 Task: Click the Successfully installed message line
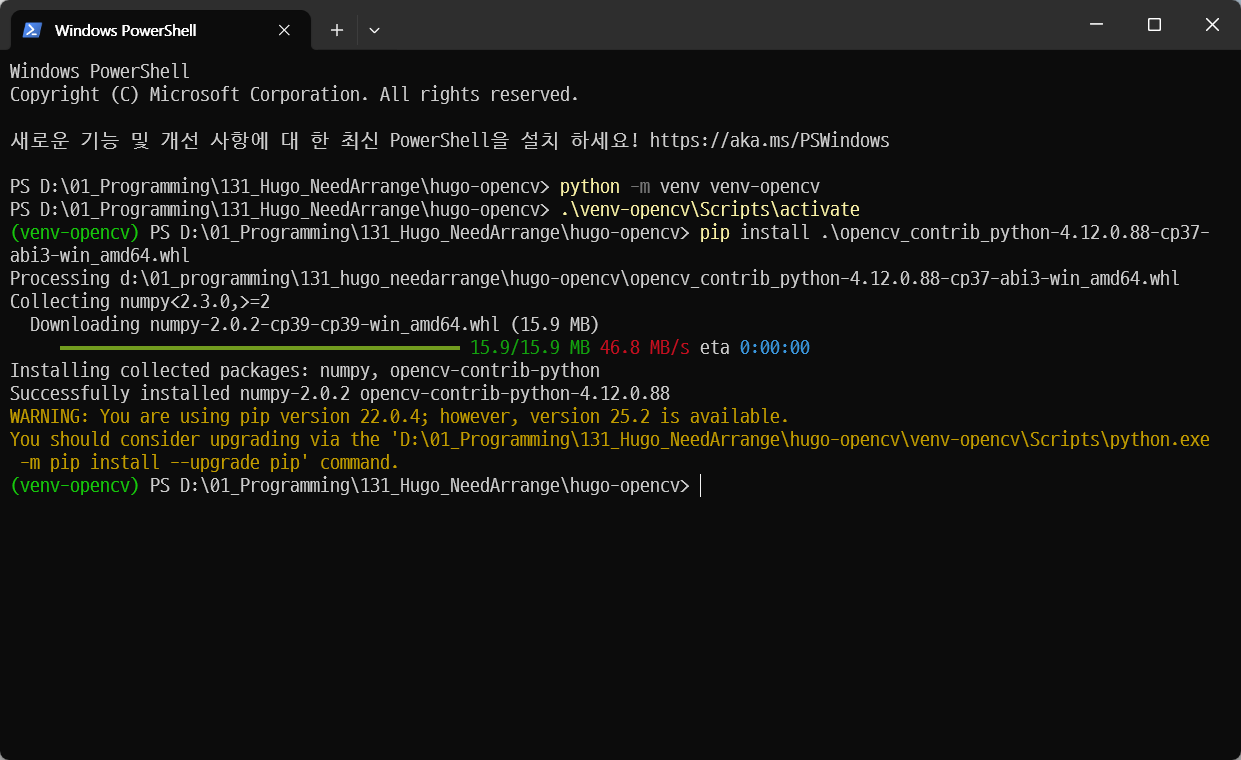(x=340, y=393)
